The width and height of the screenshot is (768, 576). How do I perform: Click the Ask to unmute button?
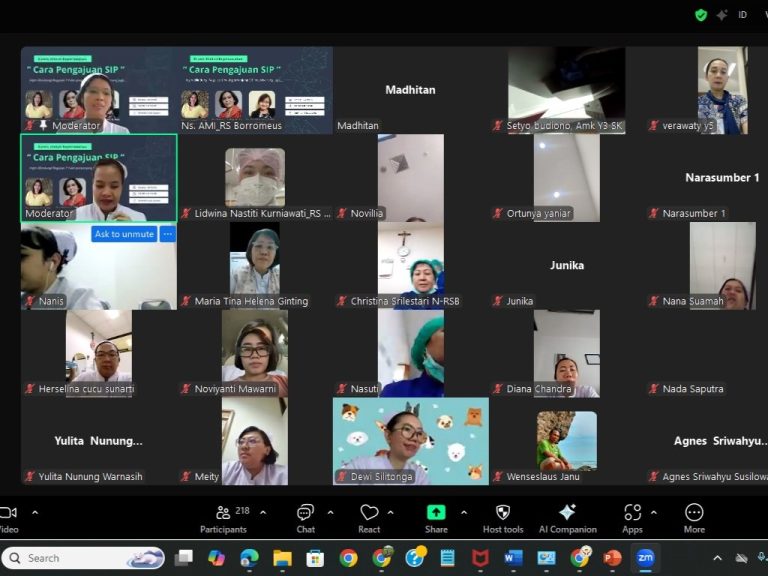(x=124, y=234)
